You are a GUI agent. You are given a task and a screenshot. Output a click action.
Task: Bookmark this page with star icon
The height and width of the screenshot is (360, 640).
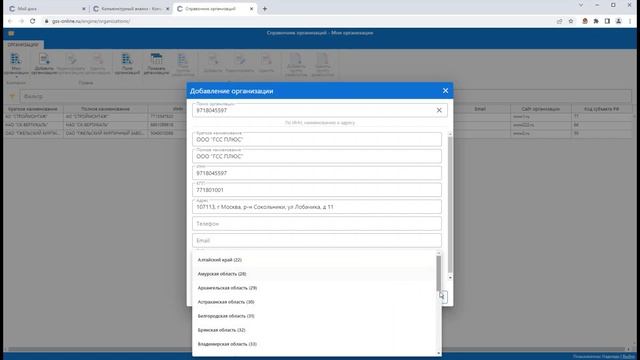point(571,21)
